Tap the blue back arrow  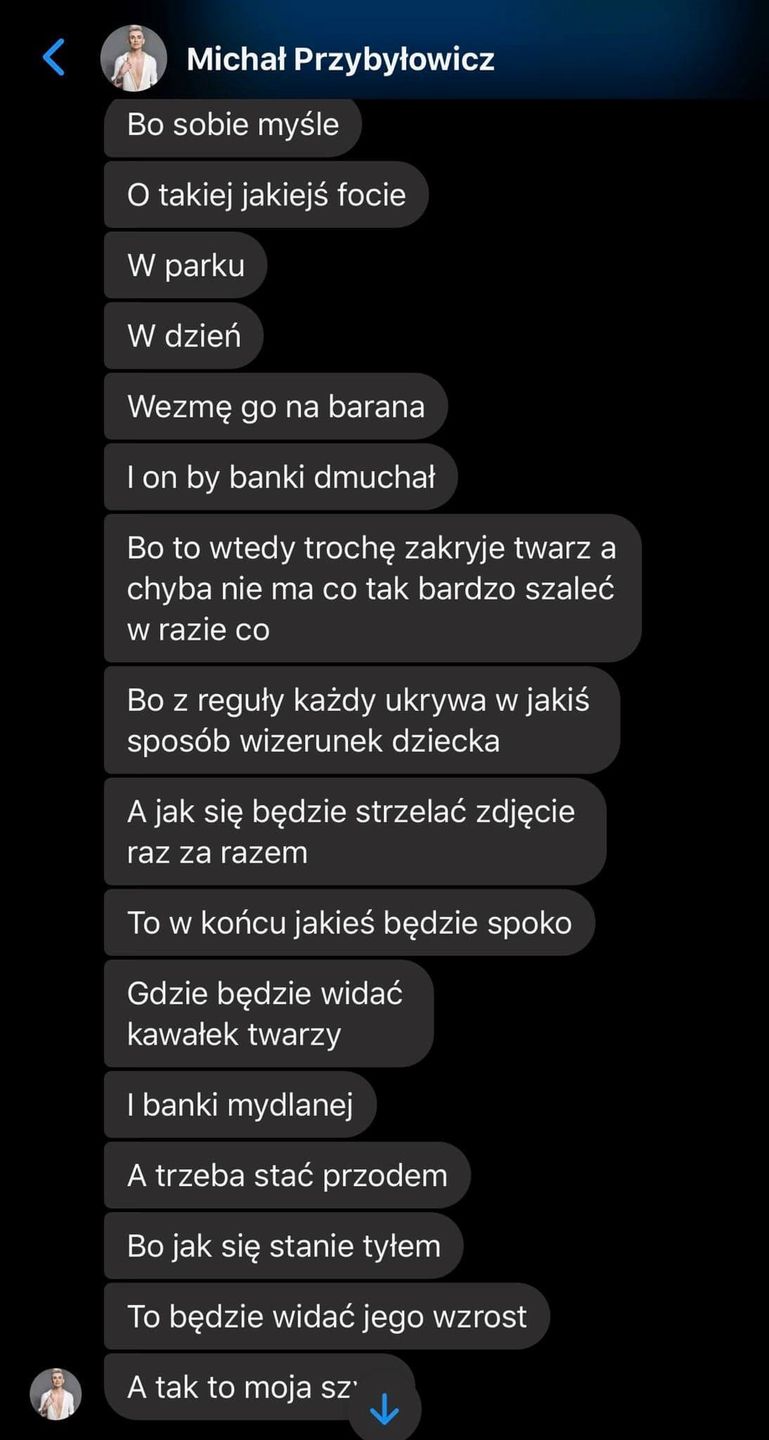(x=54, y=58)
